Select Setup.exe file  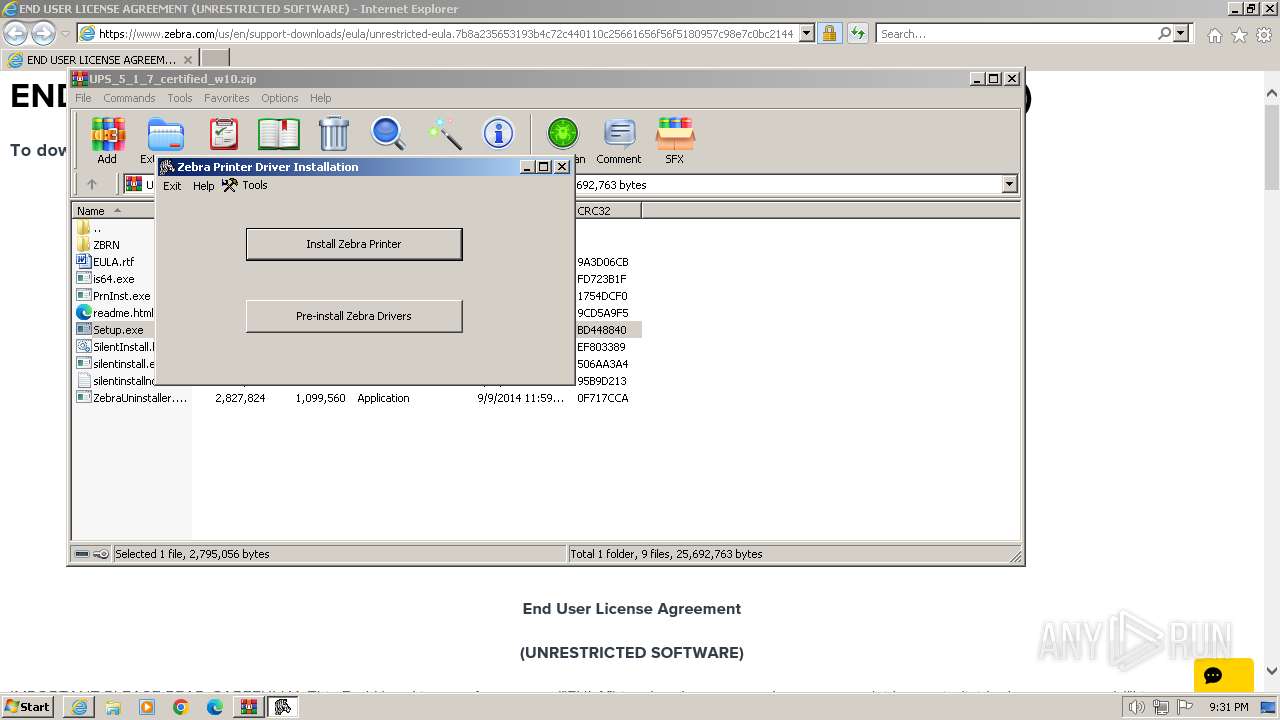coord(110,330)
